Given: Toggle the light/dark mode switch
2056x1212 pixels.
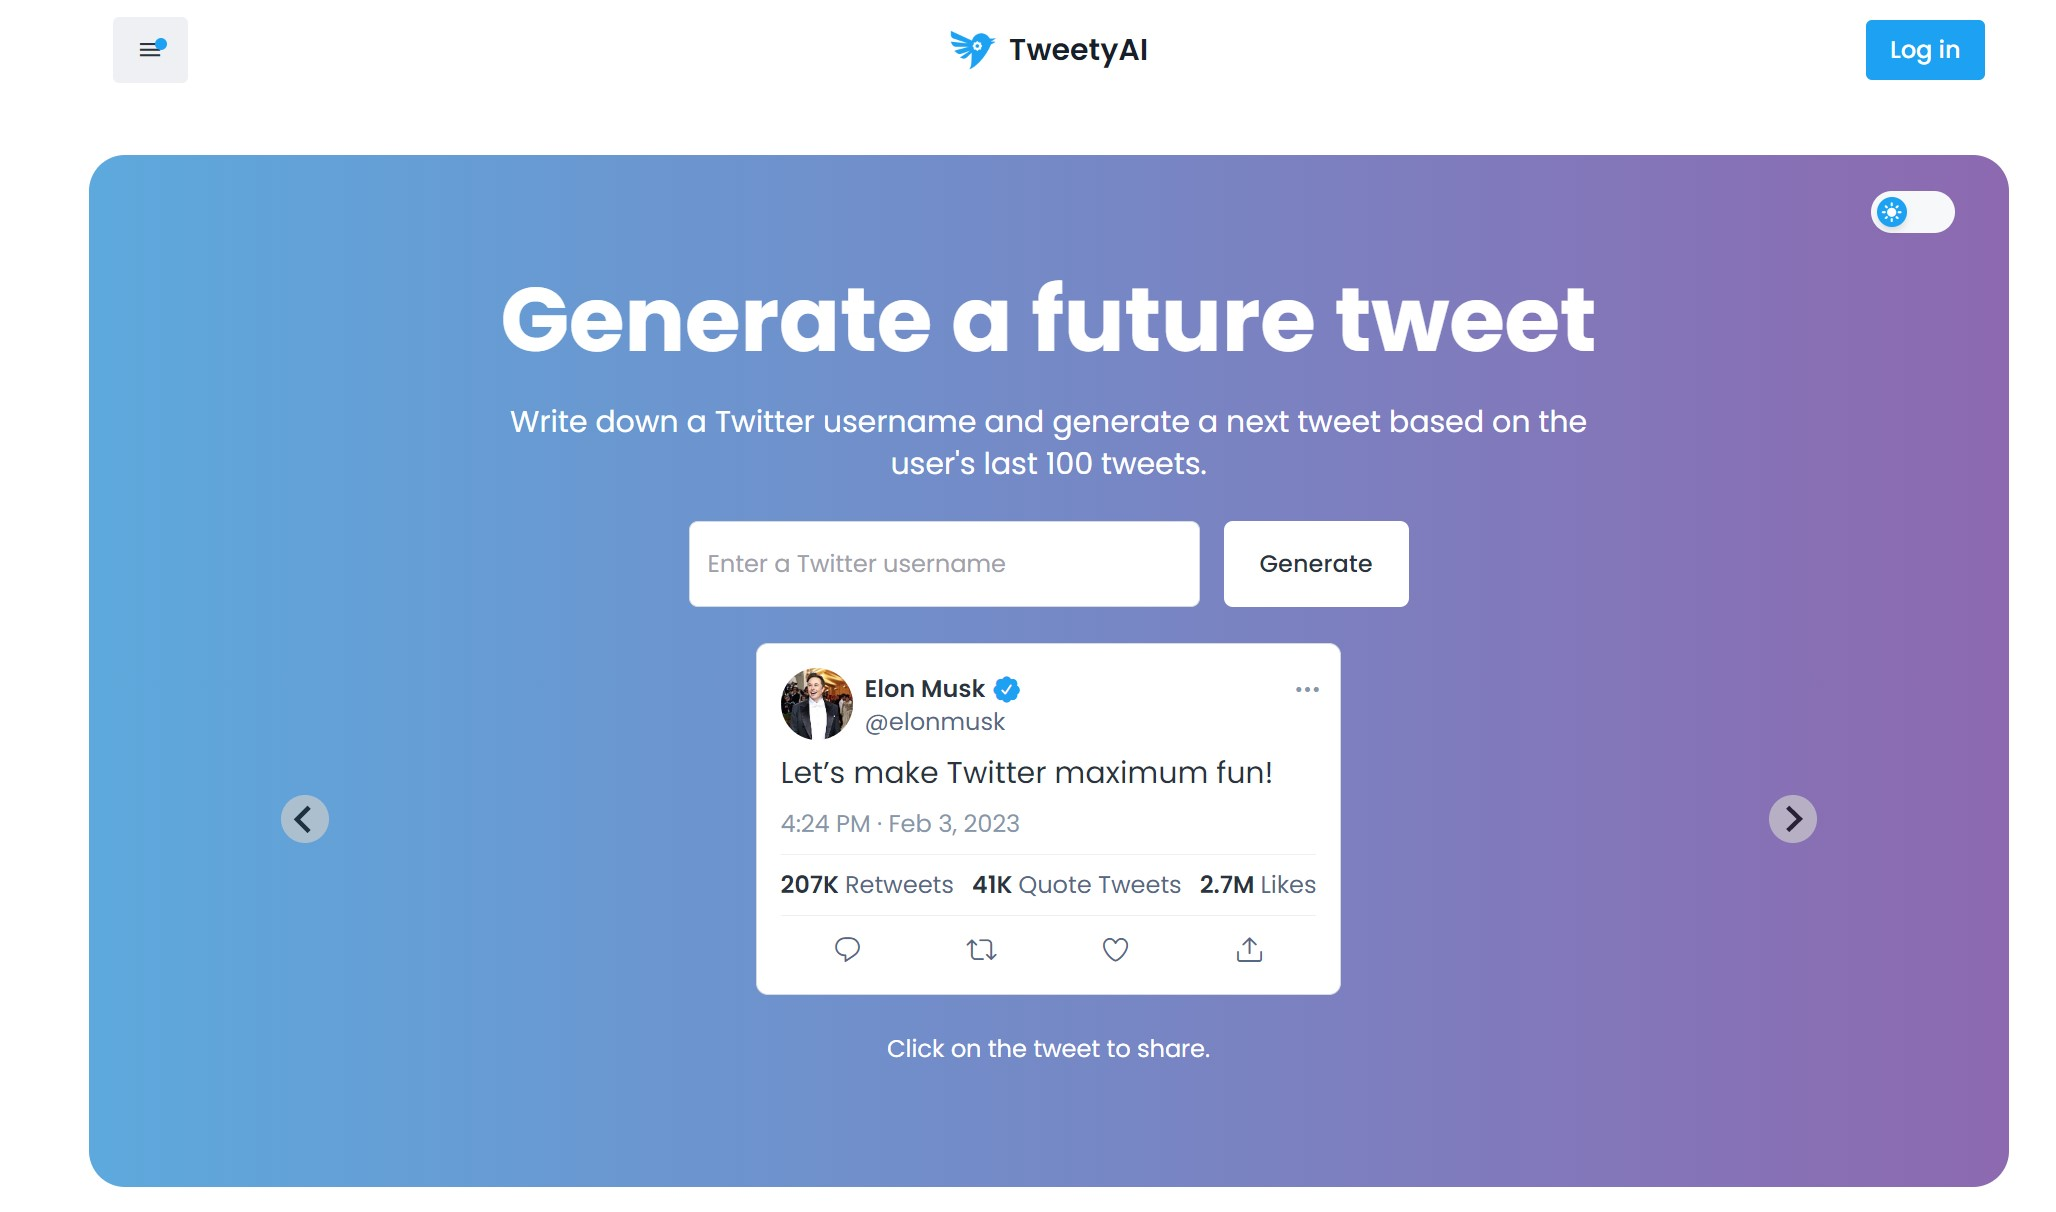Looking at the screenshot, I should [x=1912, y=212].
